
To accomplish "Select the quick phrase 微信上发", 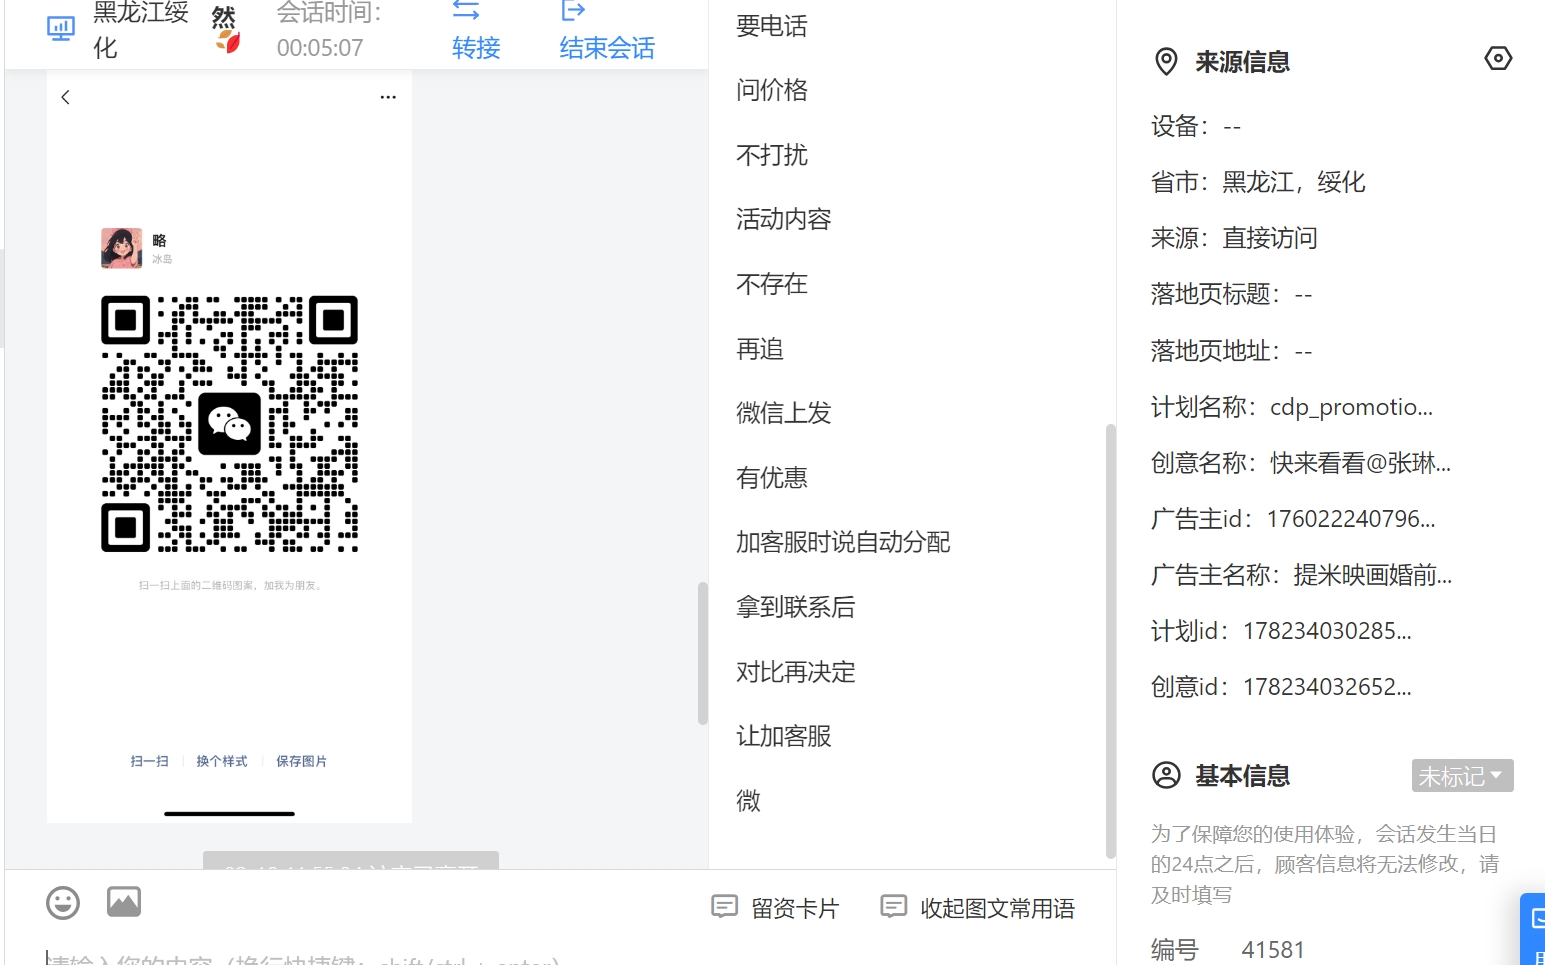I will [783, 413].
